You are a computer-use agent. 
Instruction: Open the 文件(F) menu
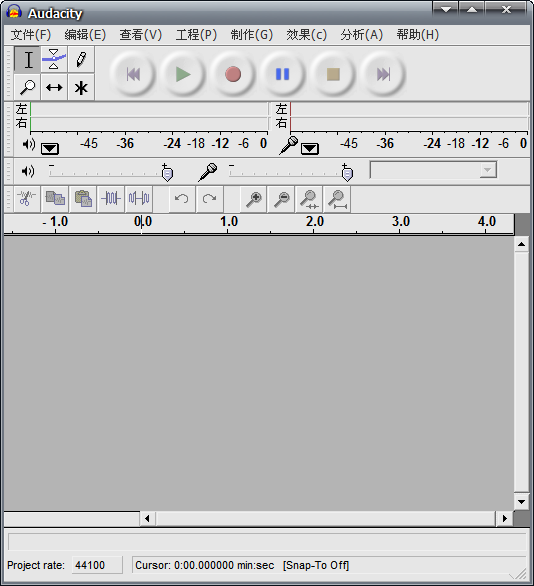[31, 35]
